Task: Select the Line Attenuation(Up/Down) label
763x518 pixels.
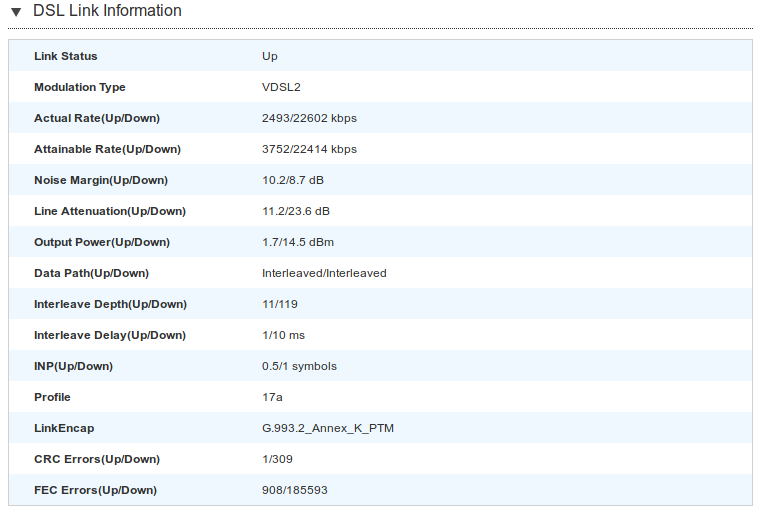Action: click(x=110, y=211)
